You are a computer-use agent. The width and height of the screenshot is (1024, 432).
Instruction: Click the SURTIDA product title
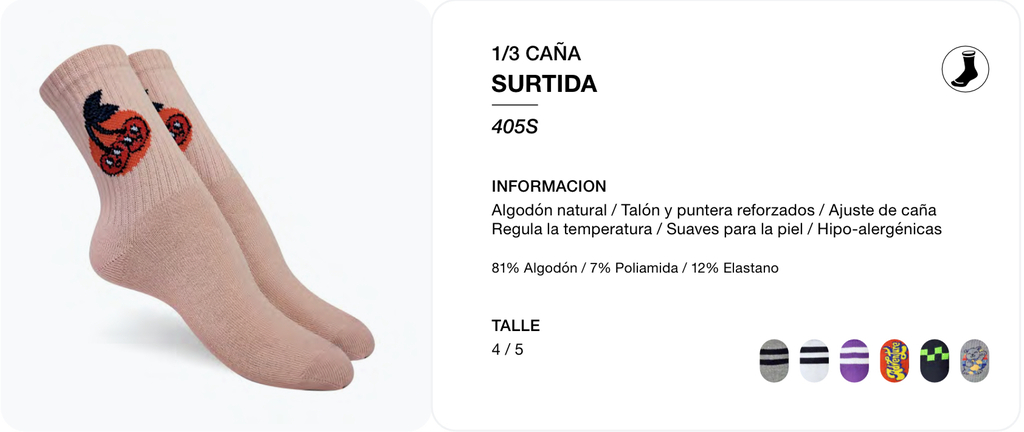544,84
